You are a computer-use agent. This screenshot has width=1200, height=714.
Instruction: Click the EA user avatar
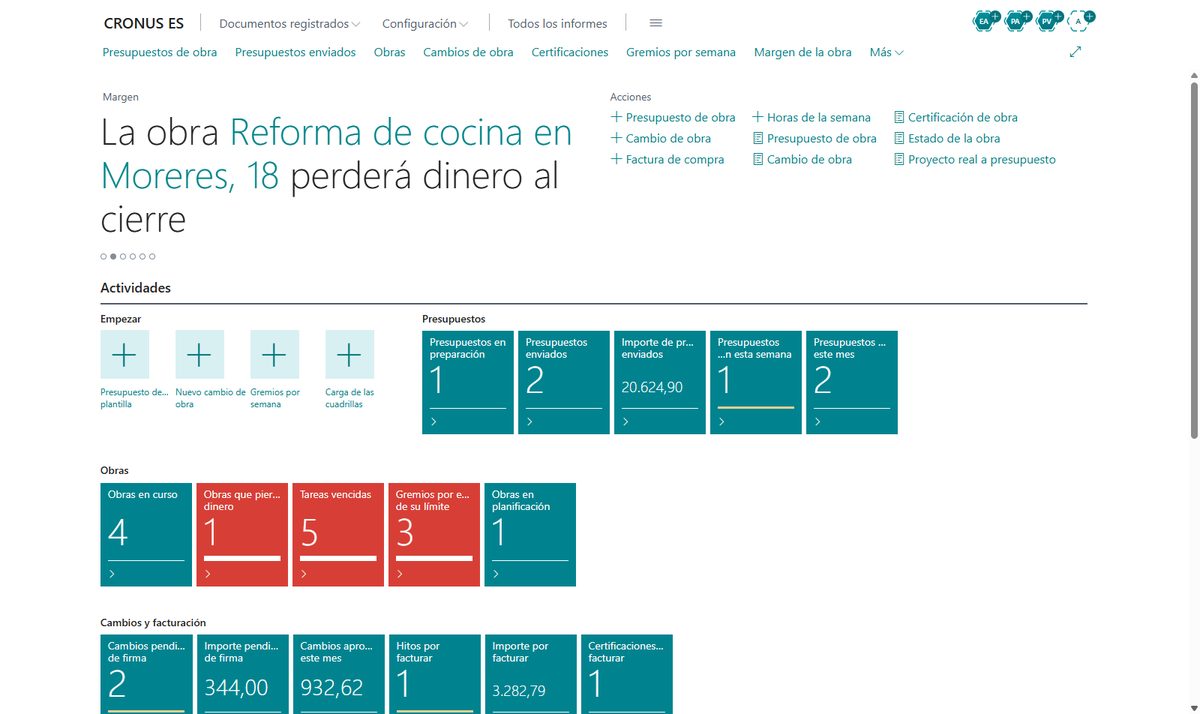985,20
